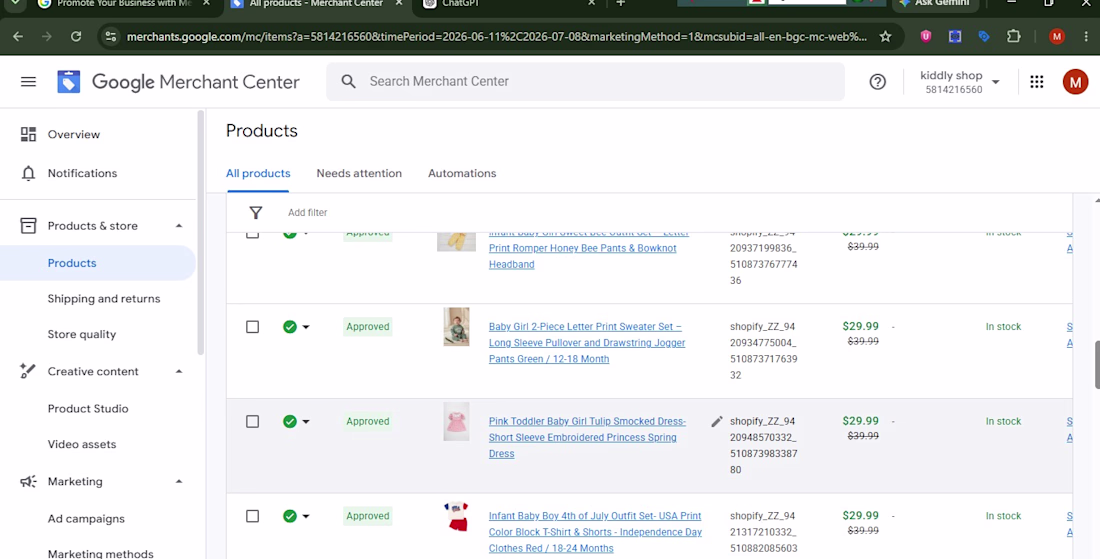
Task: Open the browser tab search dropdown
Action: coord(15,4)
